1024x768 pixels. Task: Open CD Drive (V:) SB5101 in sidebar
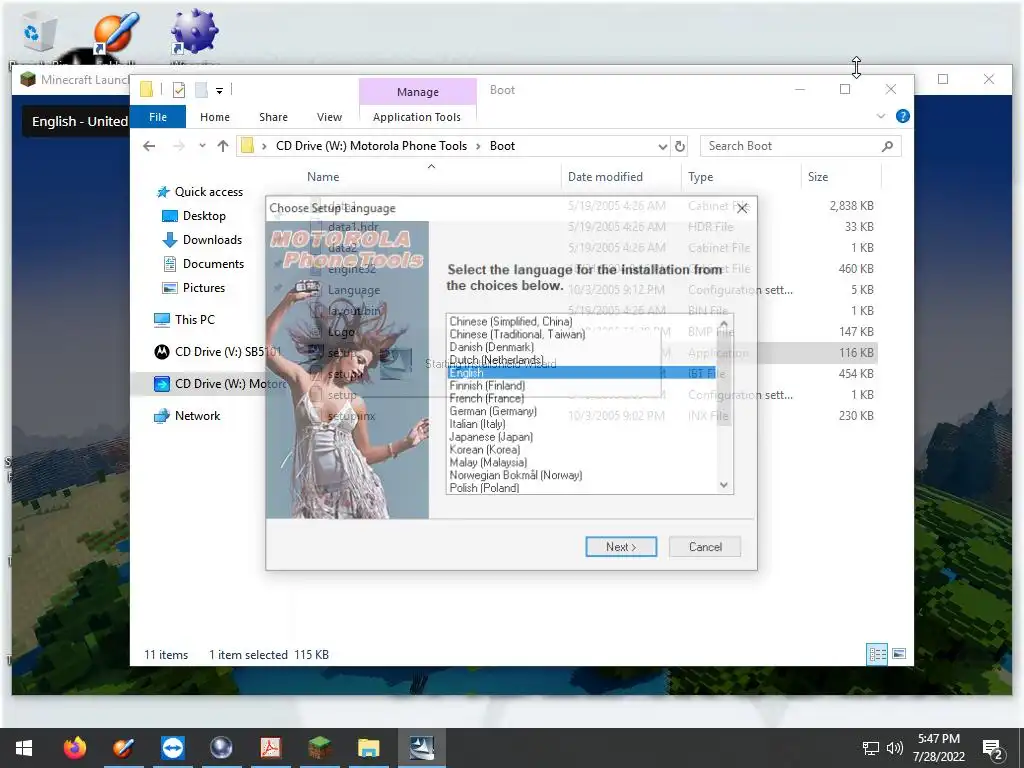pos(219,351)
